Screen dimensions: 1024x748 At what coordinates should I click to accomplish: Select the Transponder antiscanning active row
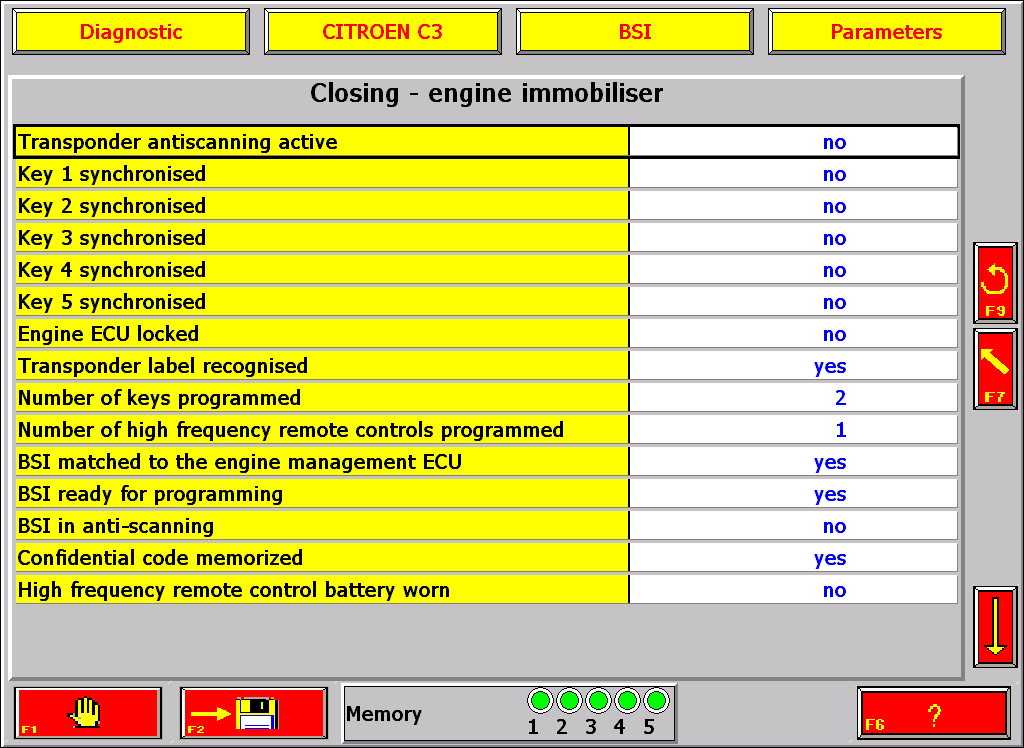[487, 142]
